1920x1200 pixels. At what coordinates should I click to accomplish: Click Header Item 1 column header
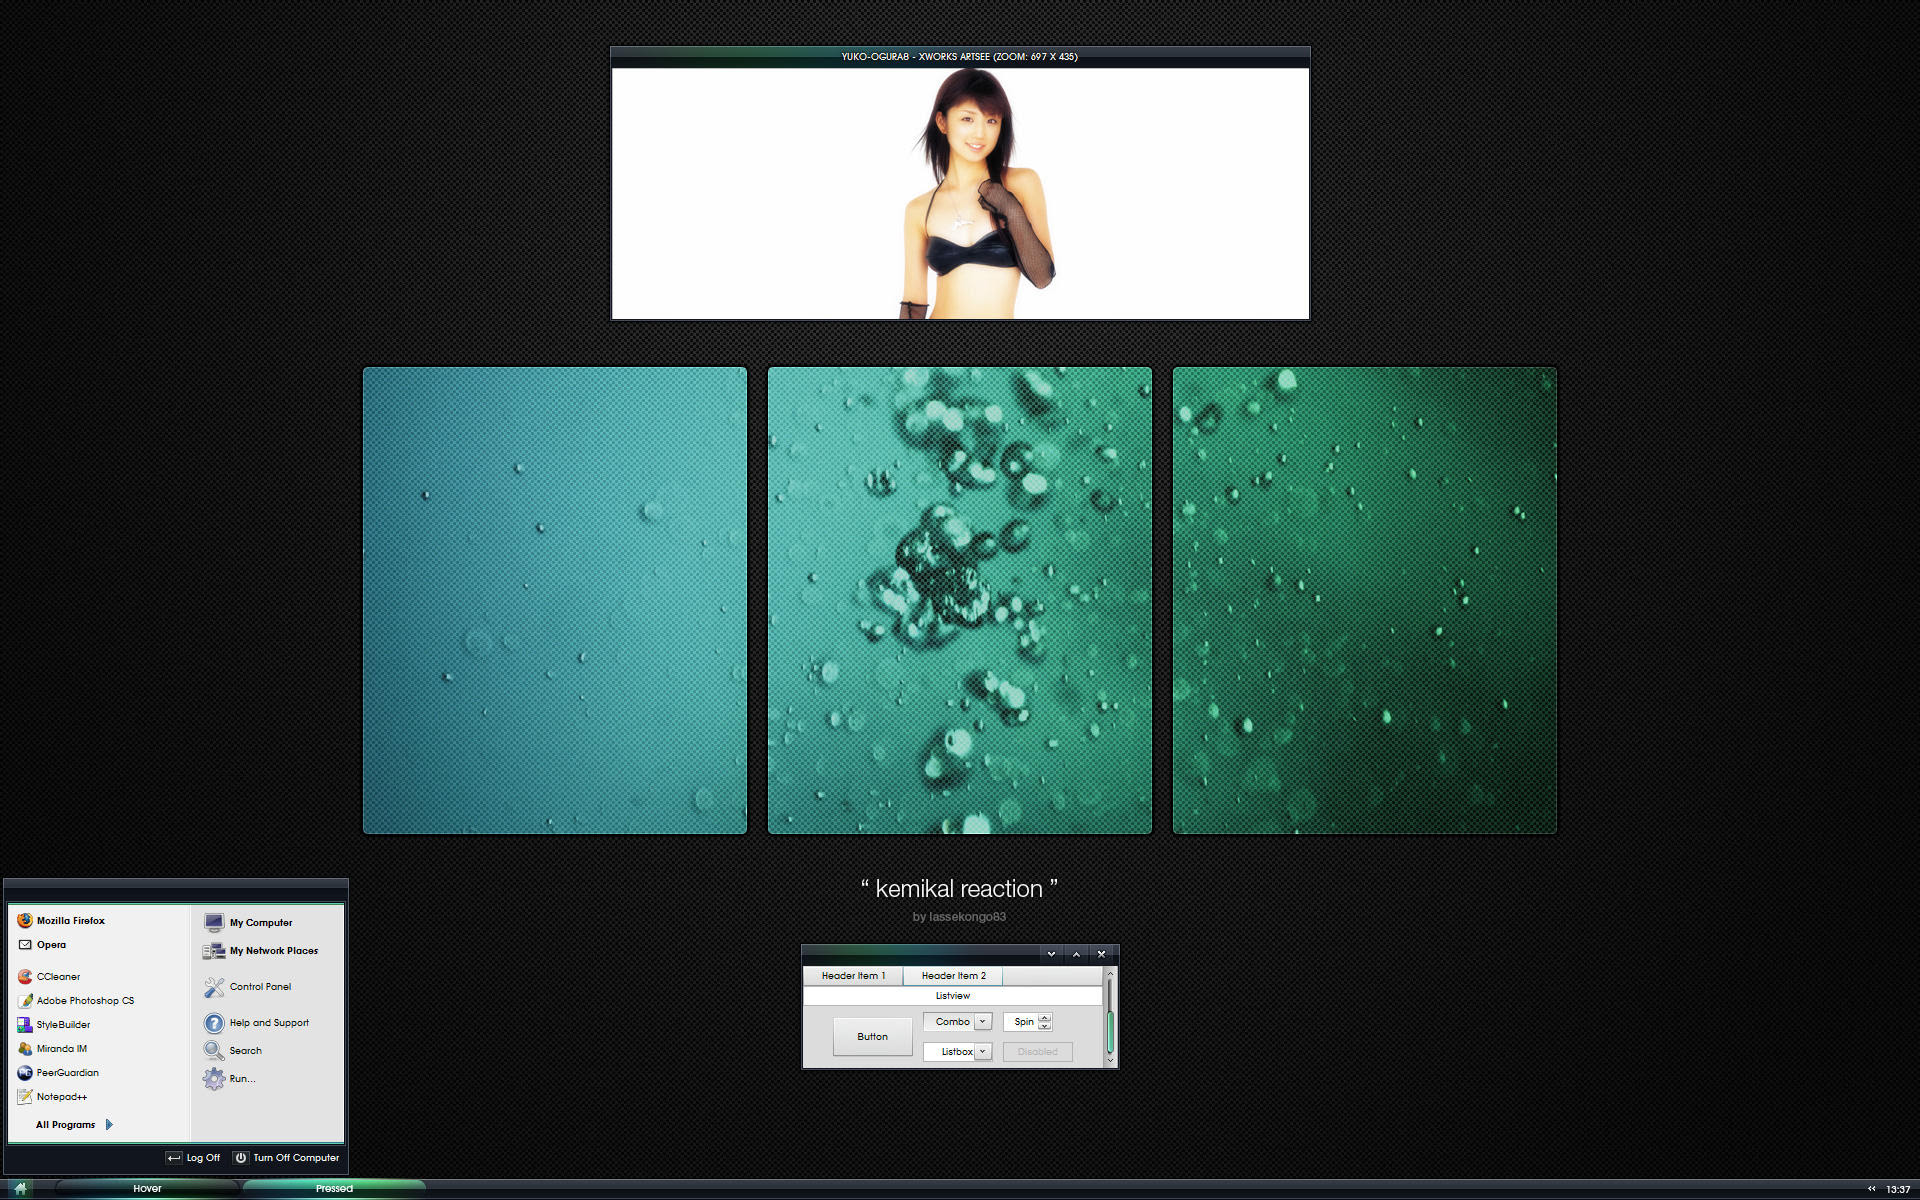pyautogui.click(x=853, y=975)
